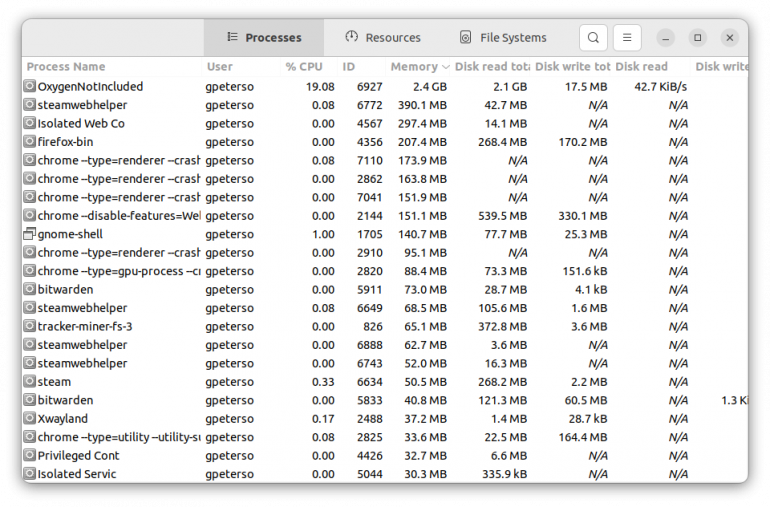Sort by the % CPU column header
770x507 pixels.
point(309,67)
